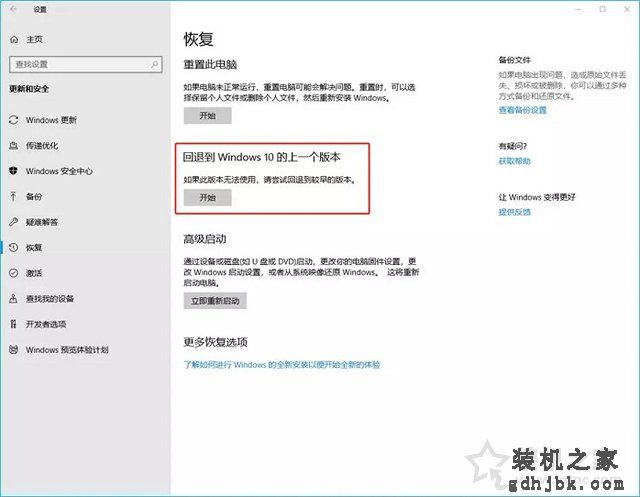The width and height of the screenshot is (640, 497).
Task: Click the 恢复 history clock icon
Action: click(x=13, y=247)
